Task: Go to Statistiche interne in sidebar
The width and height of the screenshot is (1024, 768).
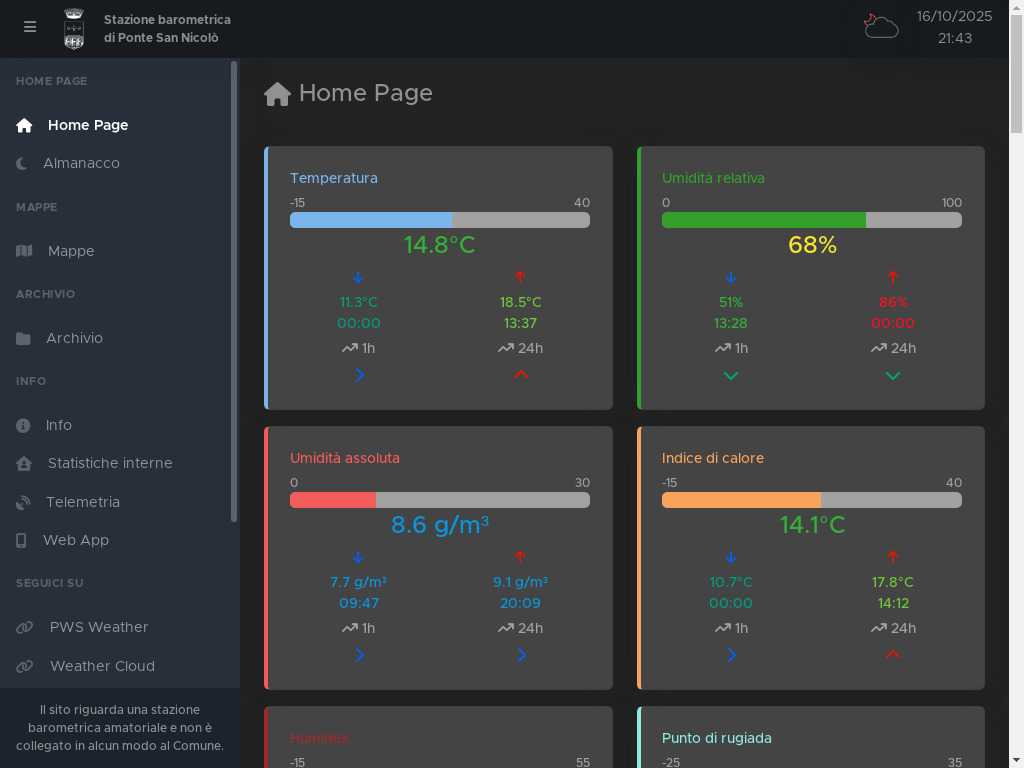Action: point(109,463)
